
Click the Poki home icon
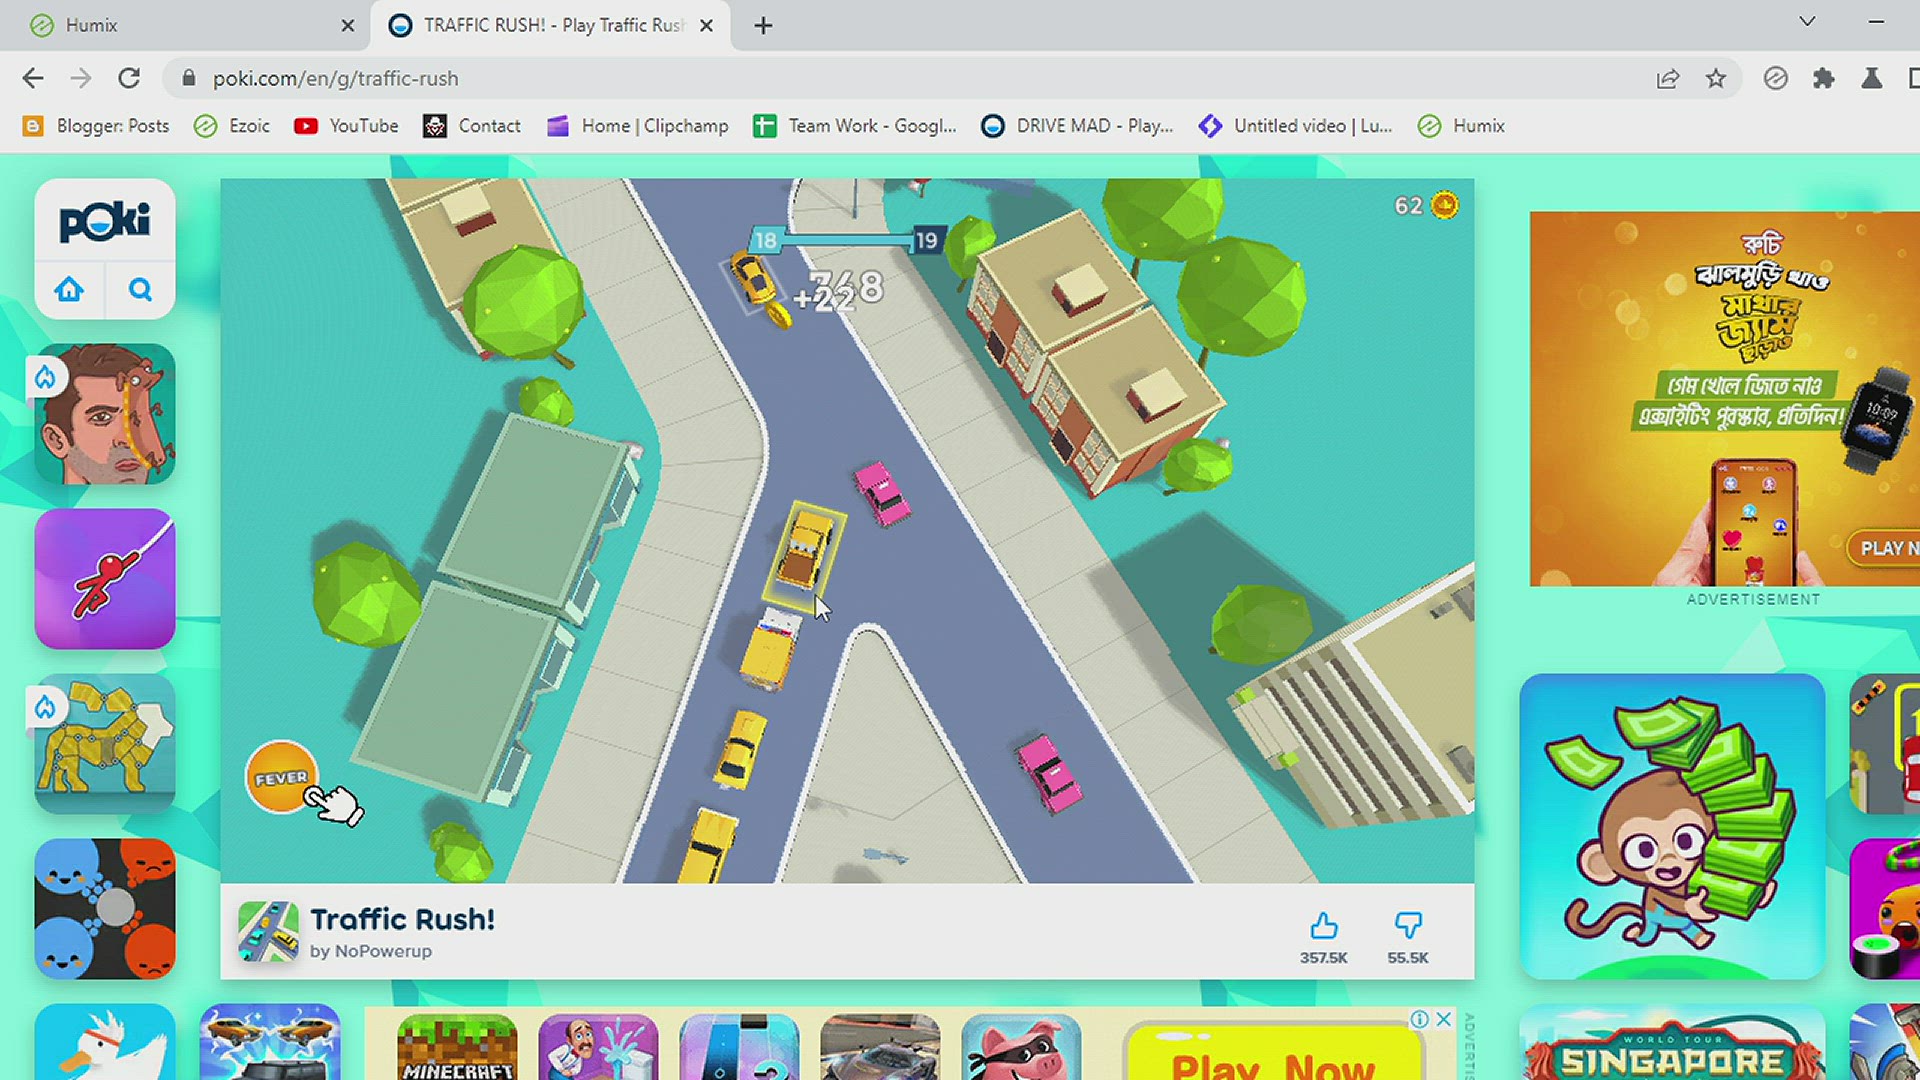click(x=69, y=290)
